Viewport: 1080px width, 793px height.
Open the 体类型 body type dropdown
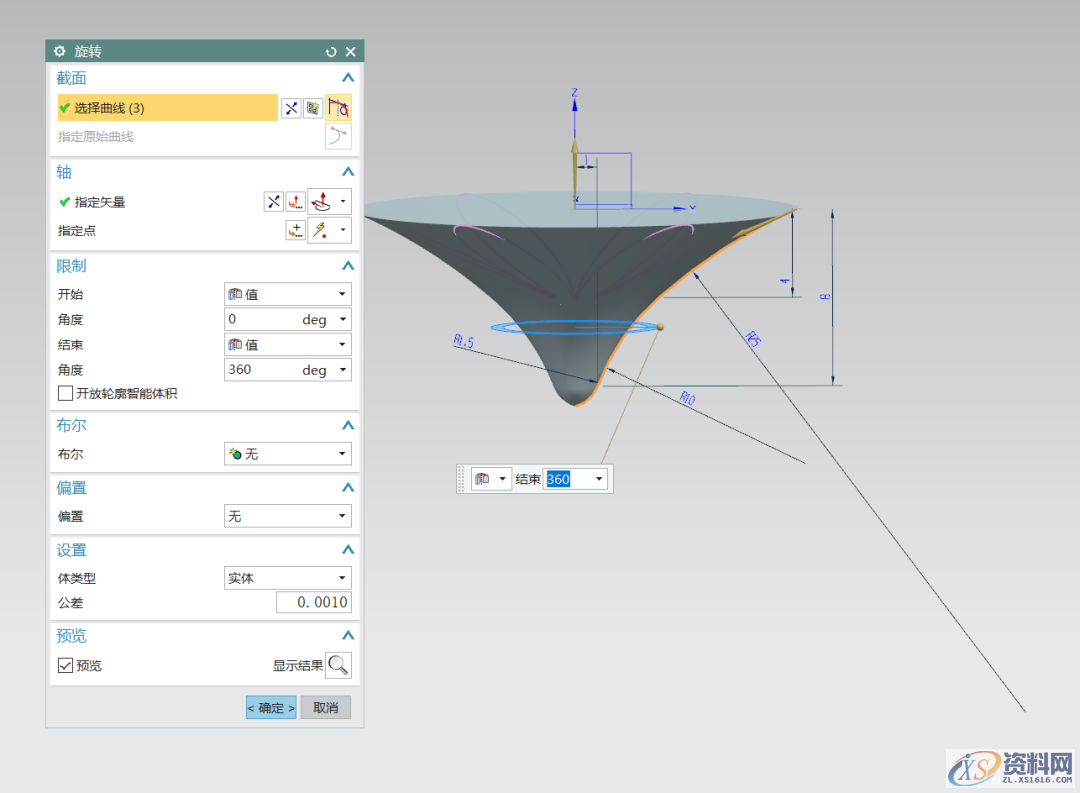coord(287,578)
